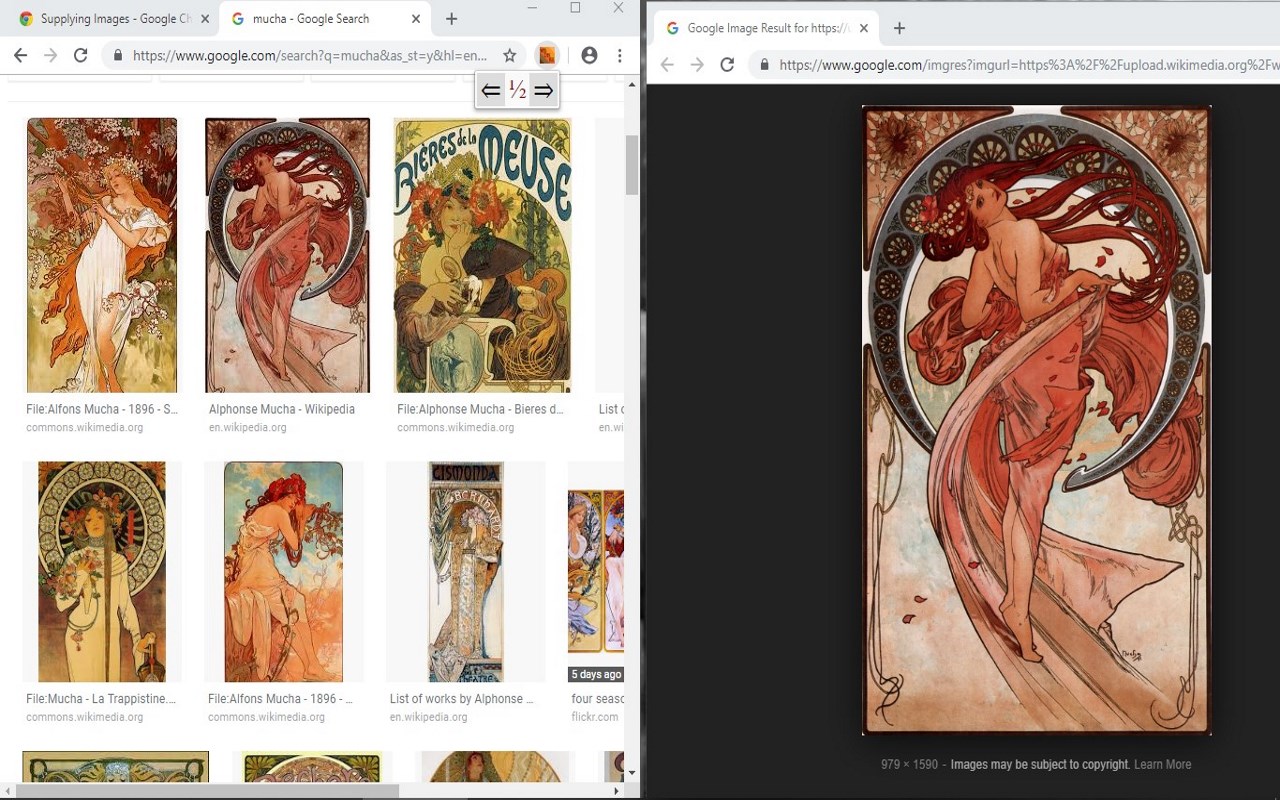Viewport: 1280px width, 800px height.
Task: Open the Chrome three-dot menu
Action: click(620, 56)
